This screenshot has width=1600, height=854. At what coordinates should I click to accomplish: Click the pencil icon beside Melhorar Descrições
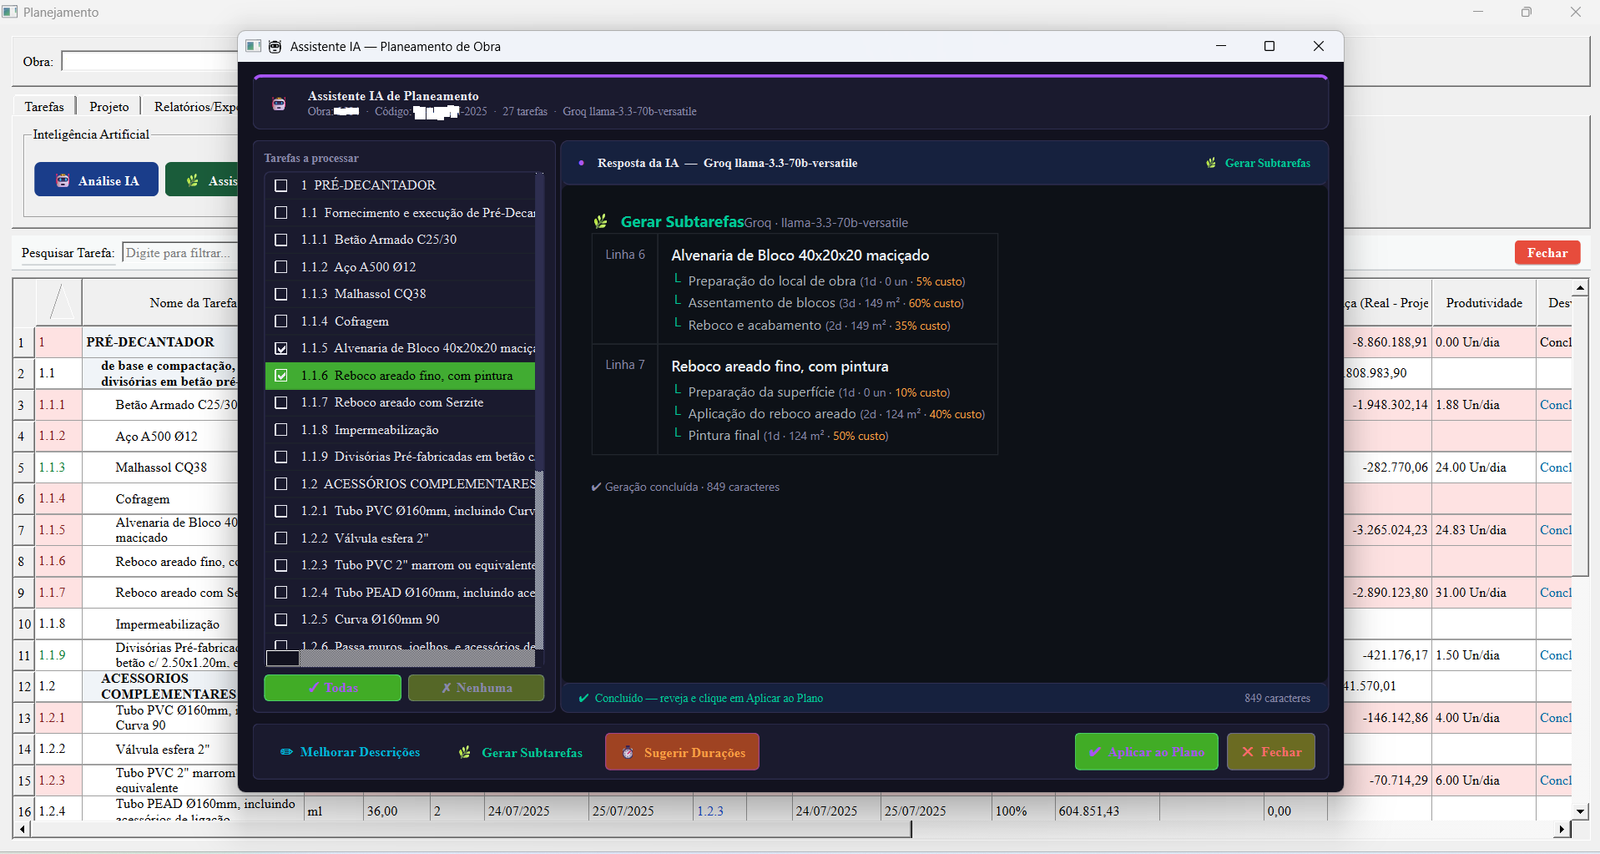click(287, 752)
